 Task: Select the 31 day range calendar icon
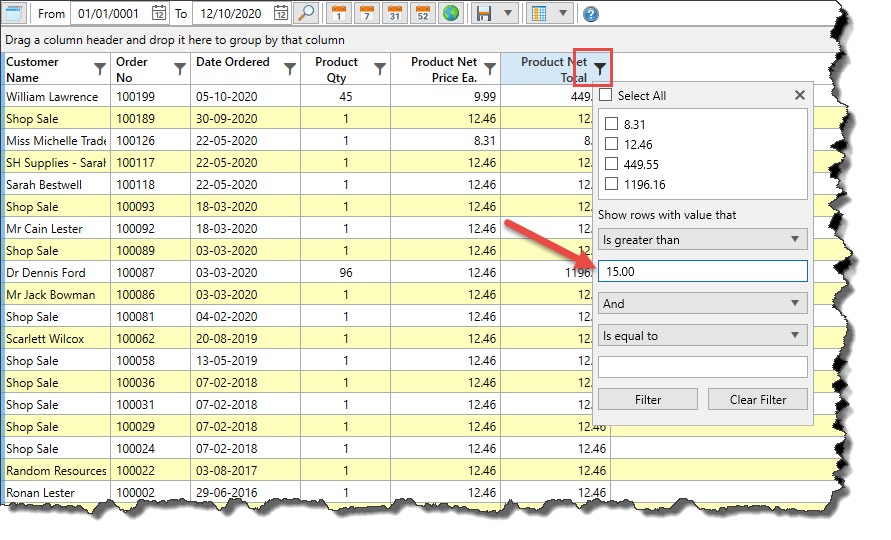pyautogui.click(x=395, y=14)
